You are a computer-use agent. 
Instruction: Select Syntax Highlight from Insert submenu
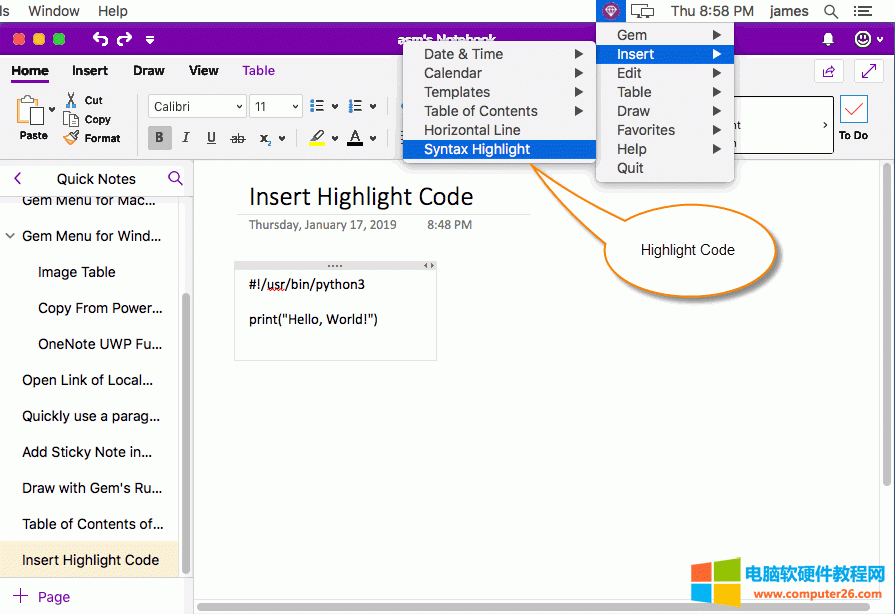click(477, 149)
